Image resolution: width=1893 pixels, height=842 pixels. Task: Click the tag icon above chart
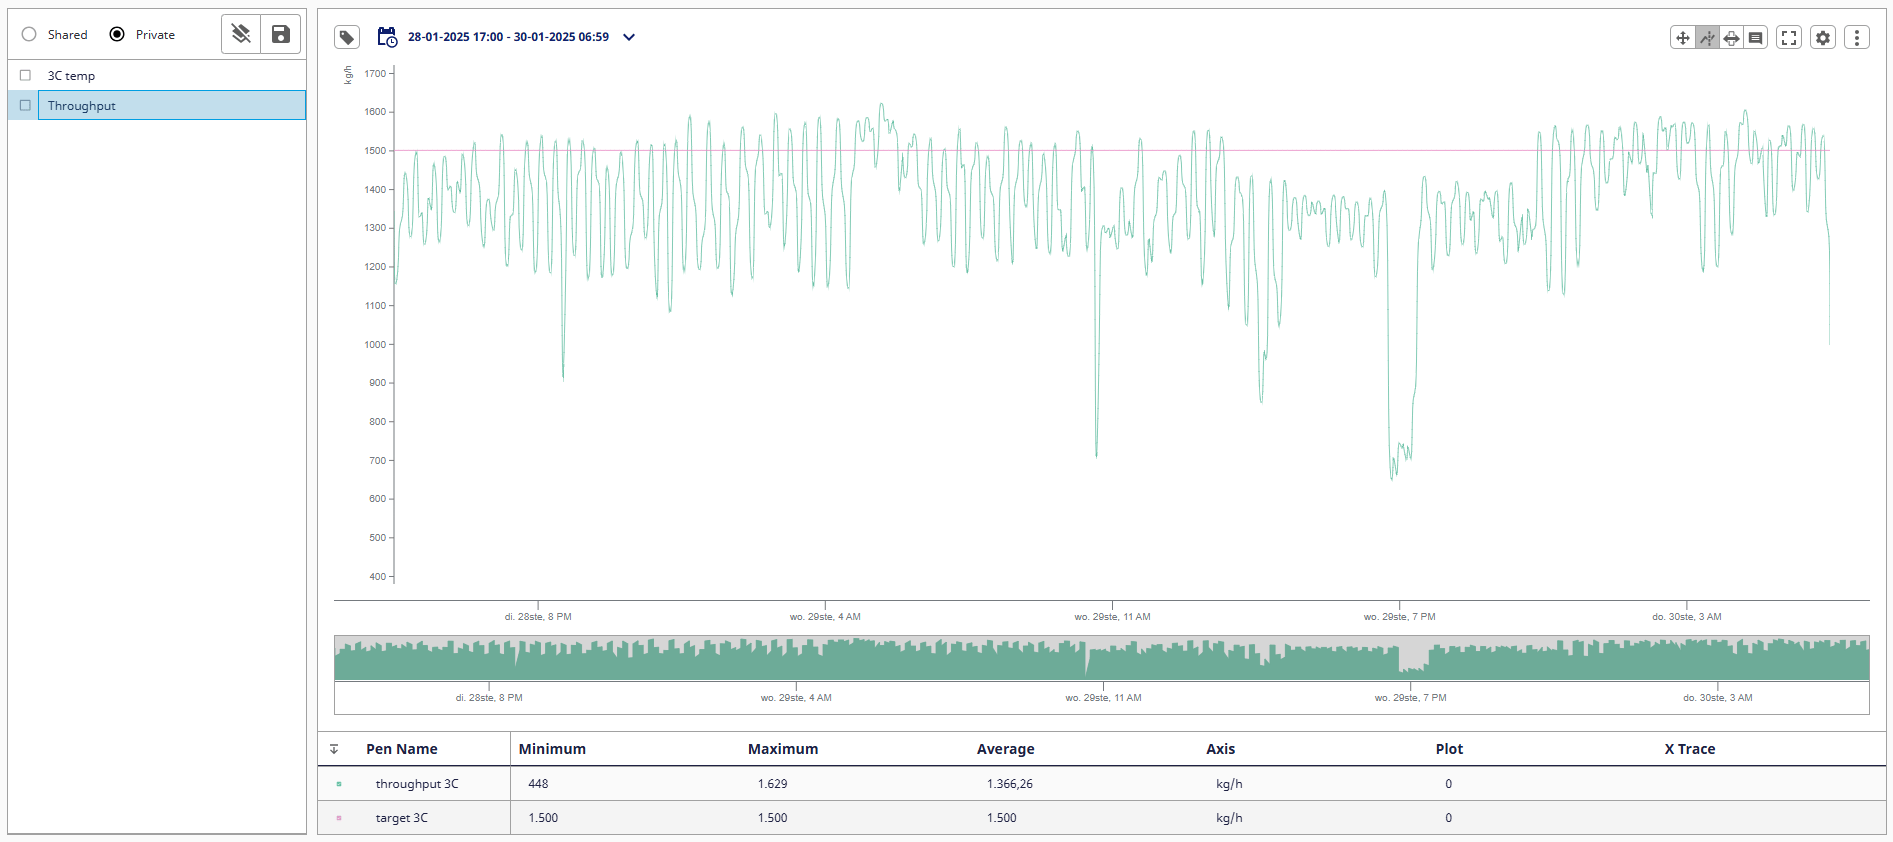coord(347,38)
